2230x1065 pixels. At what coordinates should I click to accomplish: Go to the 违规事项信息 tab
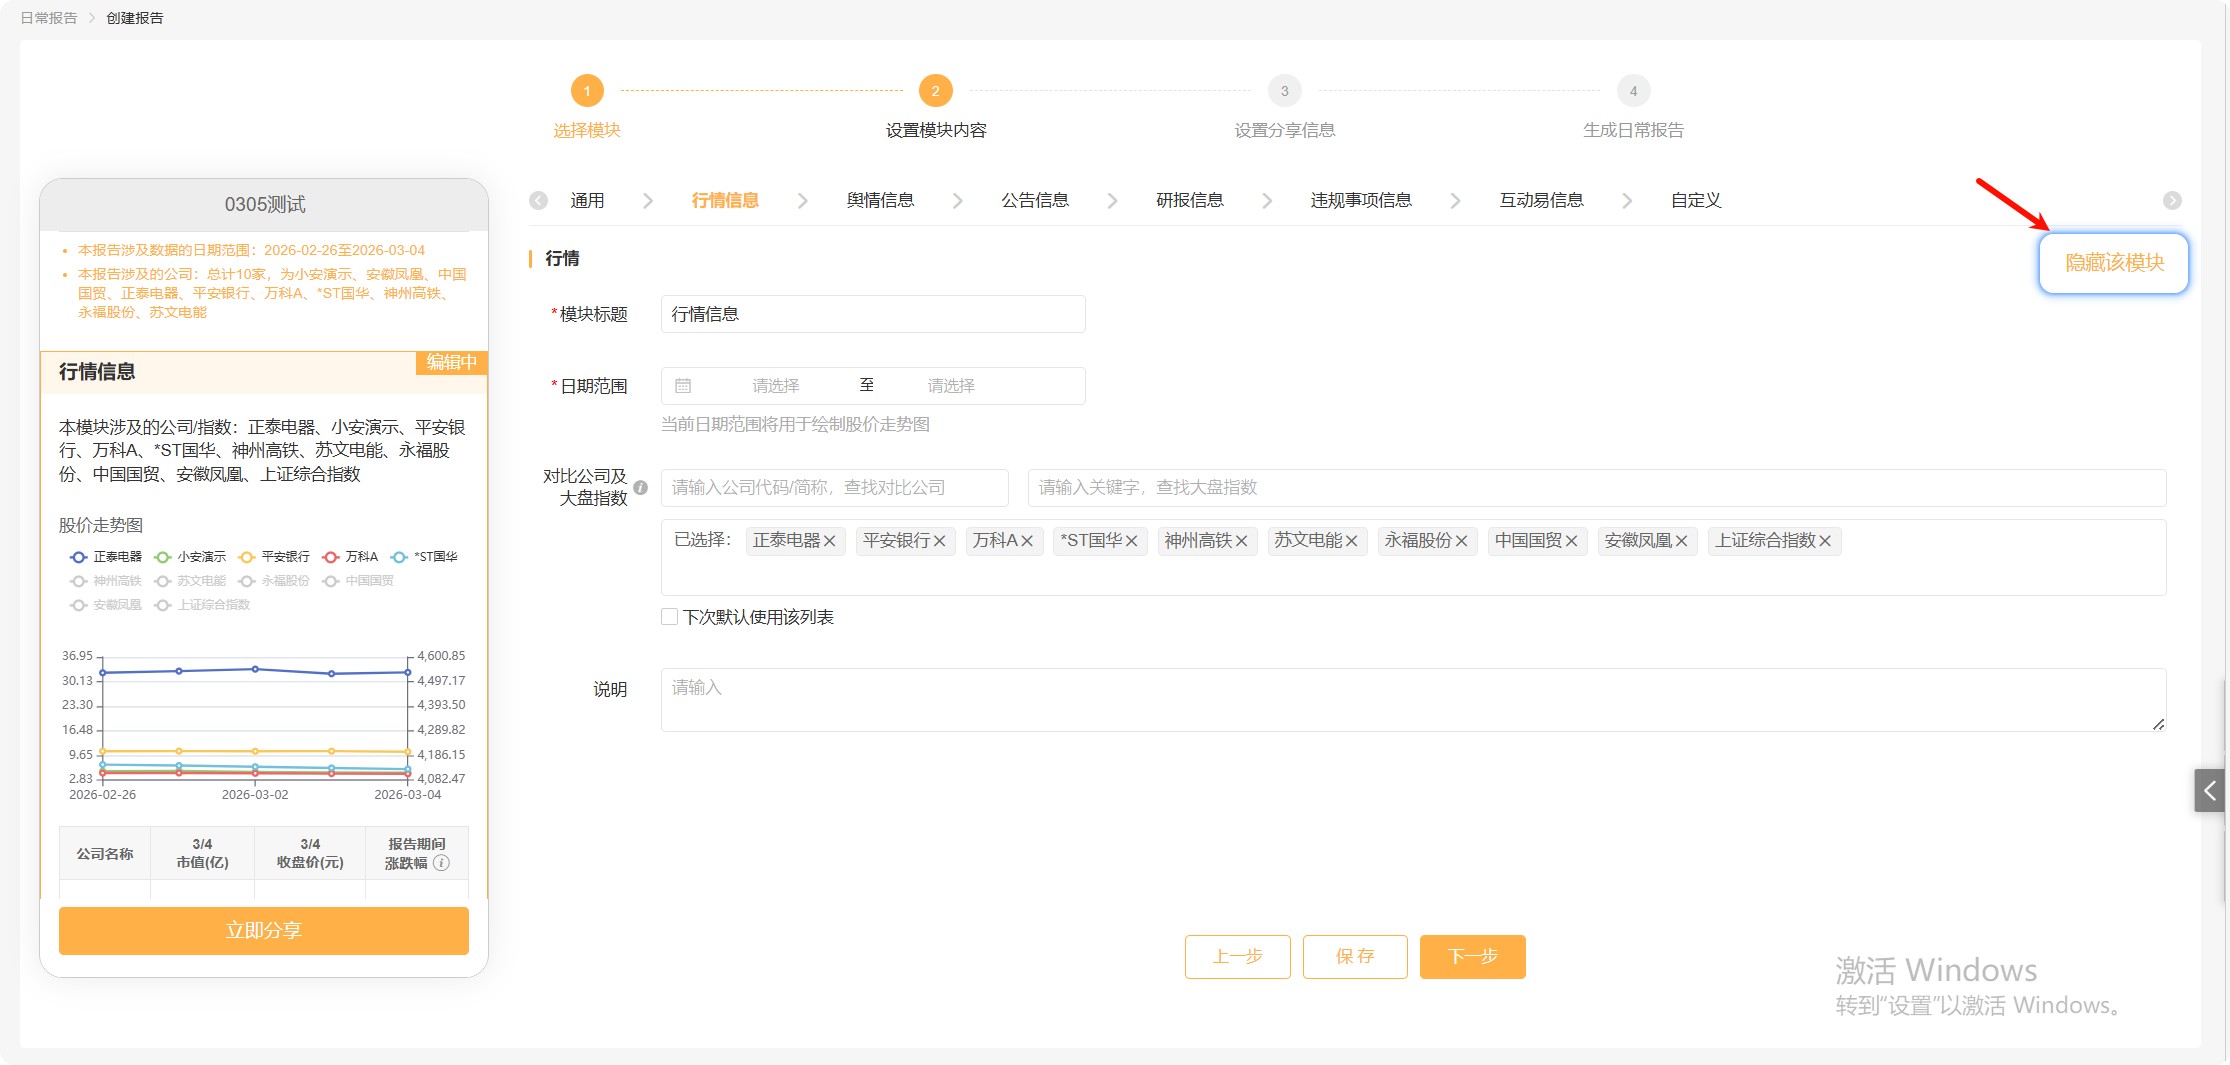tap(1361, 201)
